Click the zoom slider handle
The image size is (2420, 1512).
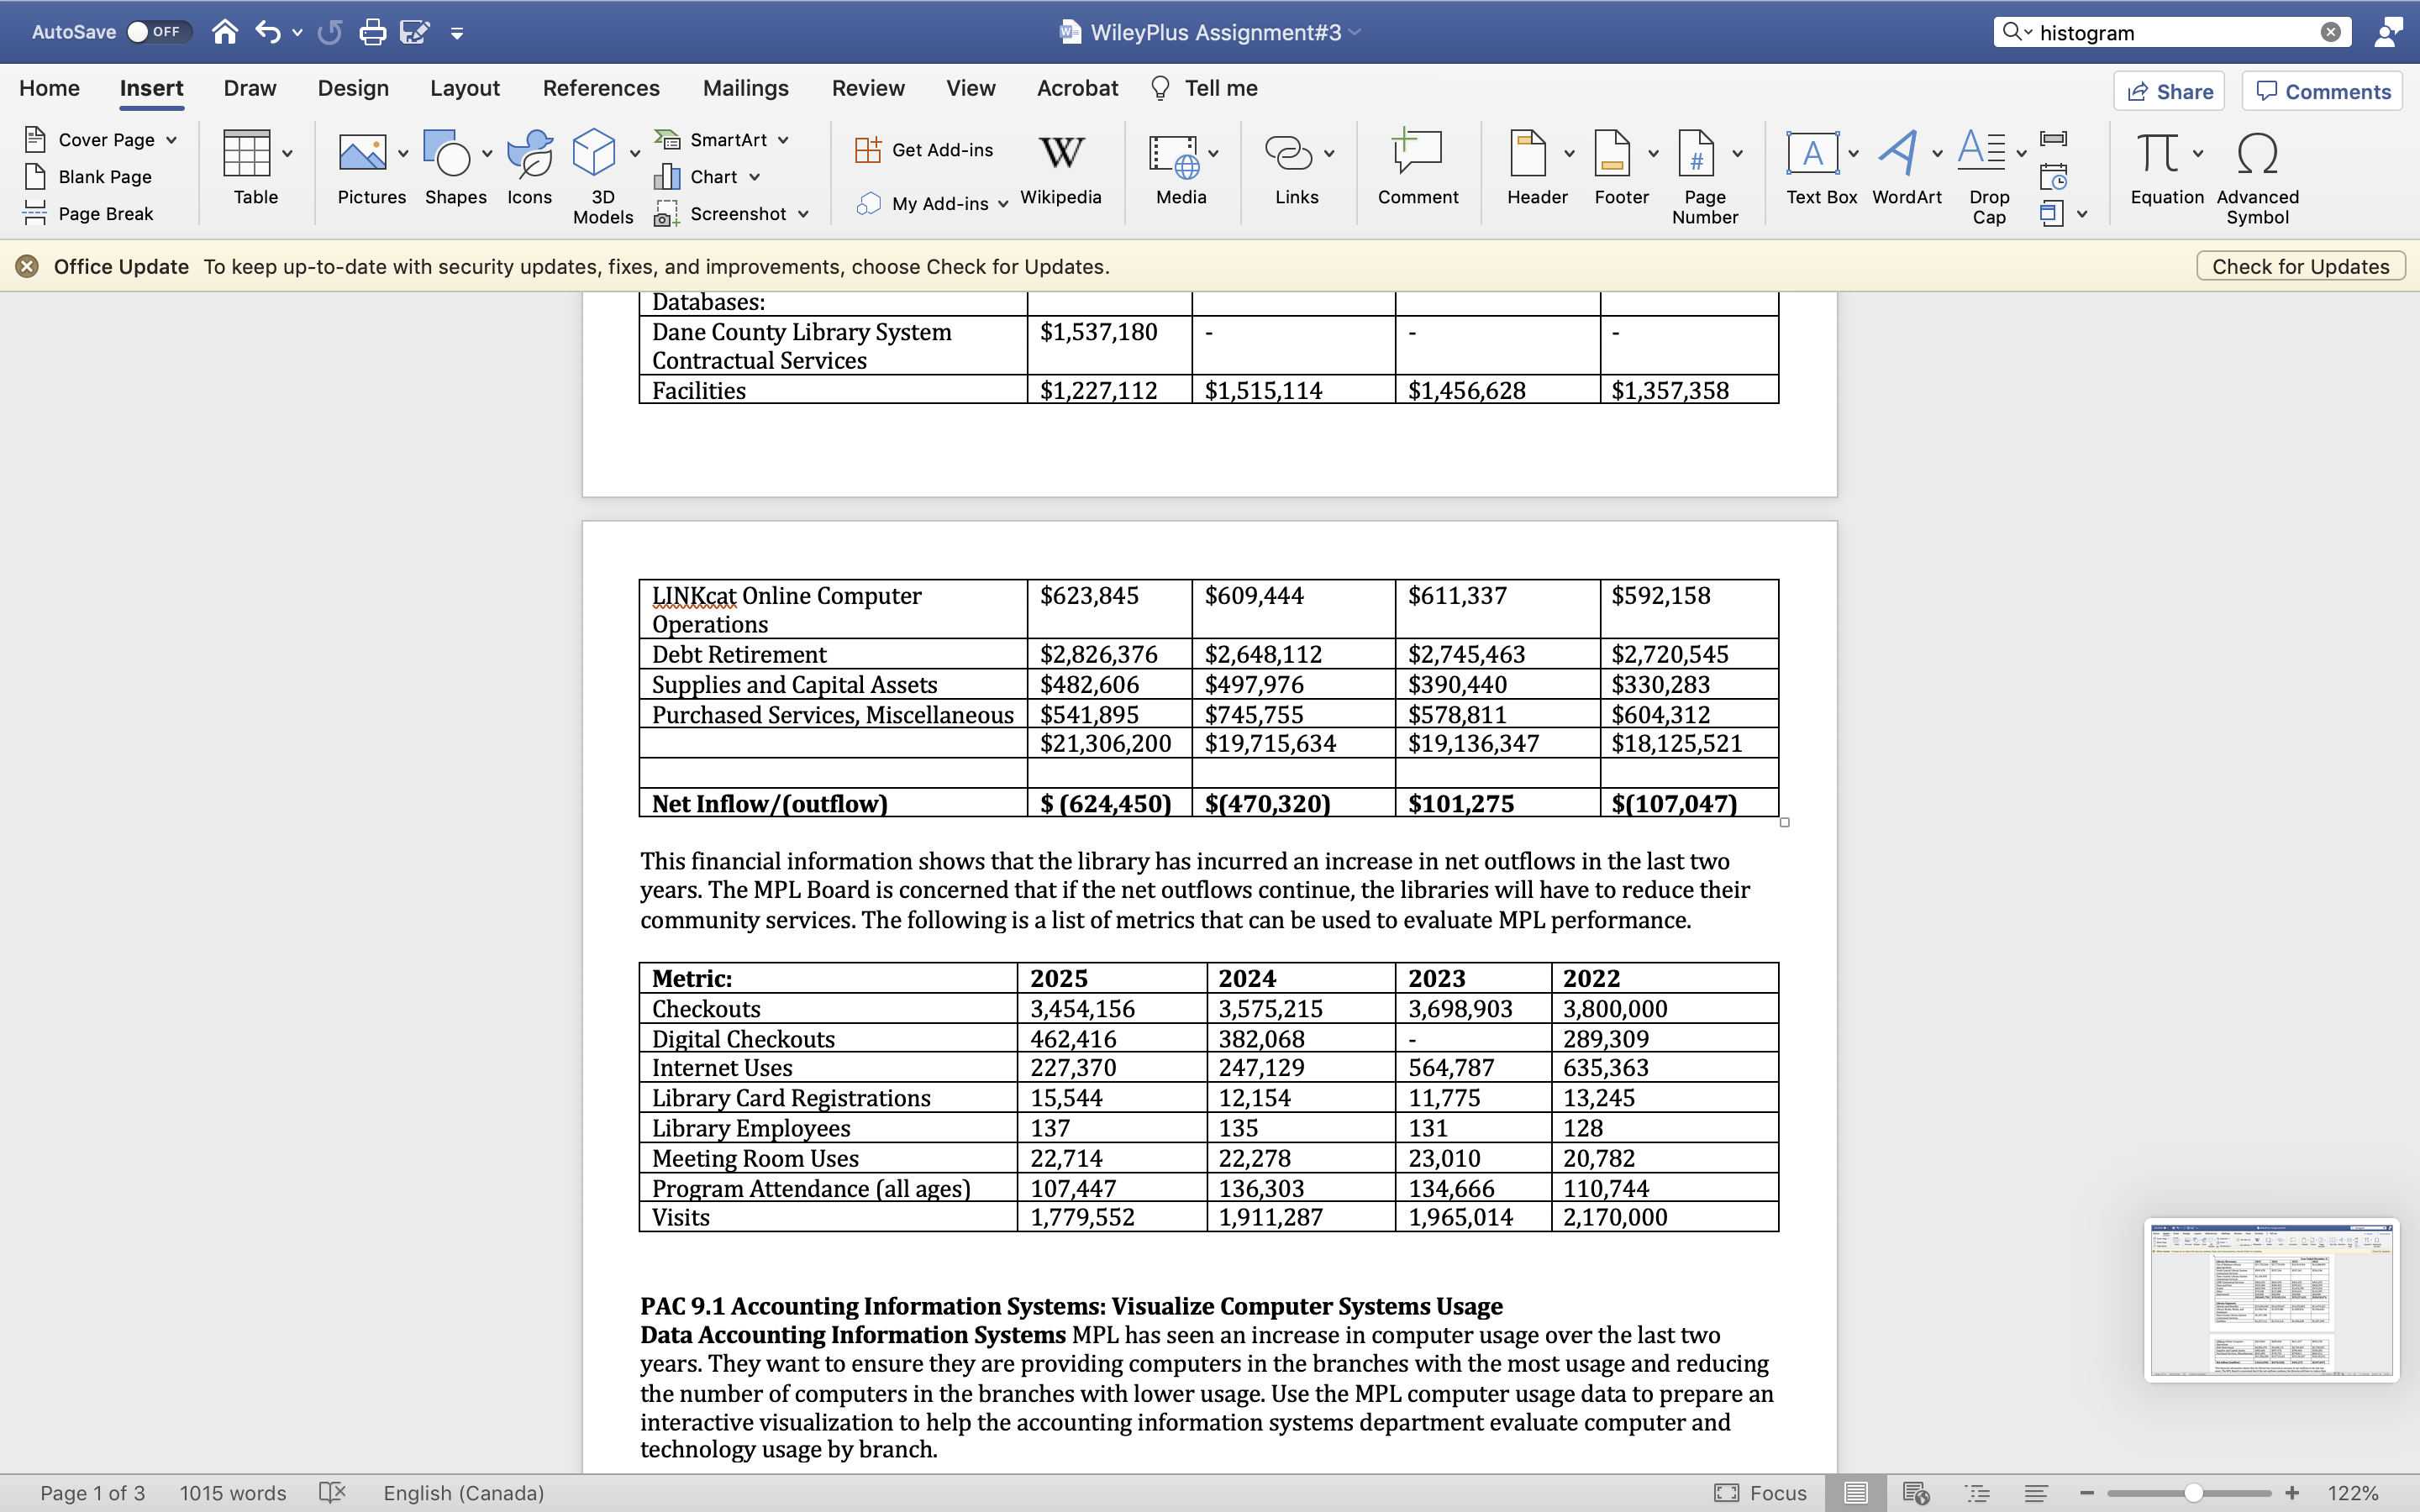coord(2193,1492)
